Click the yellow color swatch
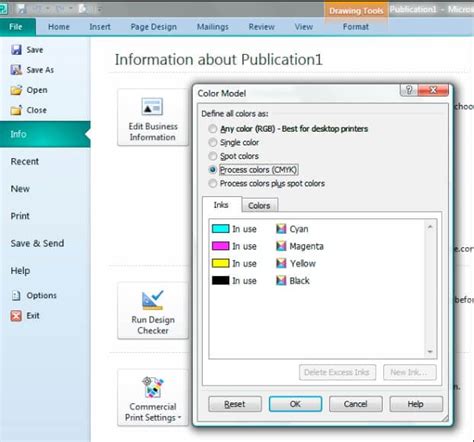Image resolution: width=474 pixels, height=442 pixels. tap(220, 263)
